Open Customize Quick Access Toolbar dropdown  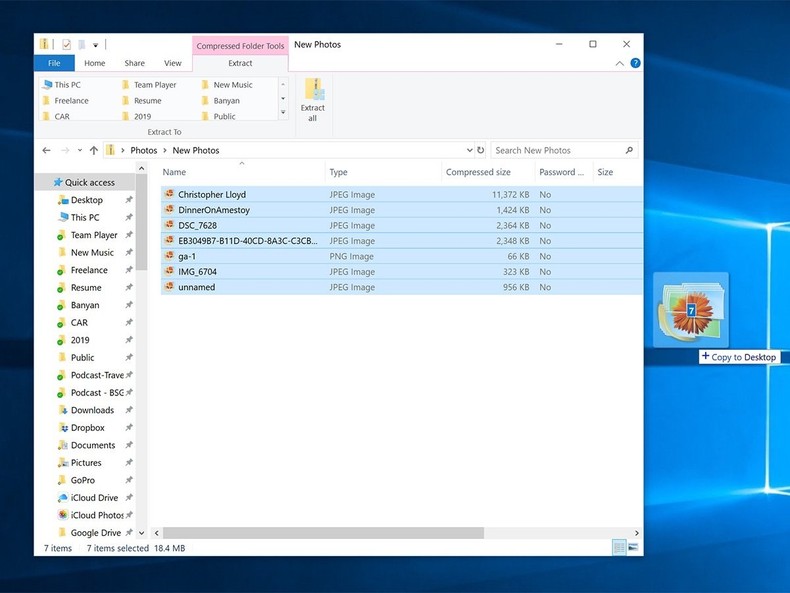[x=96, y=45]
